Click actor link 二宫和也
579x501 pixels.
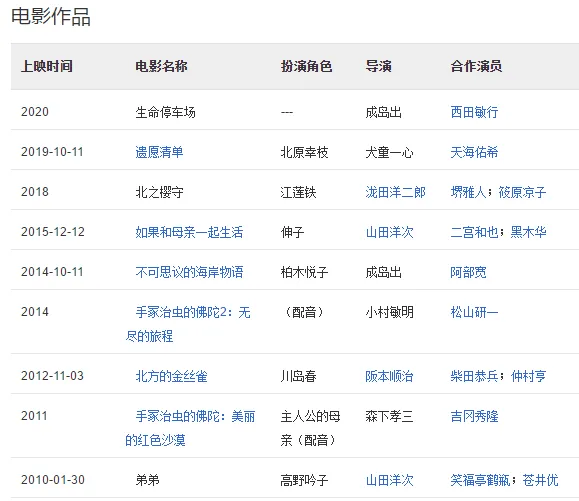[x=474, y=232]
